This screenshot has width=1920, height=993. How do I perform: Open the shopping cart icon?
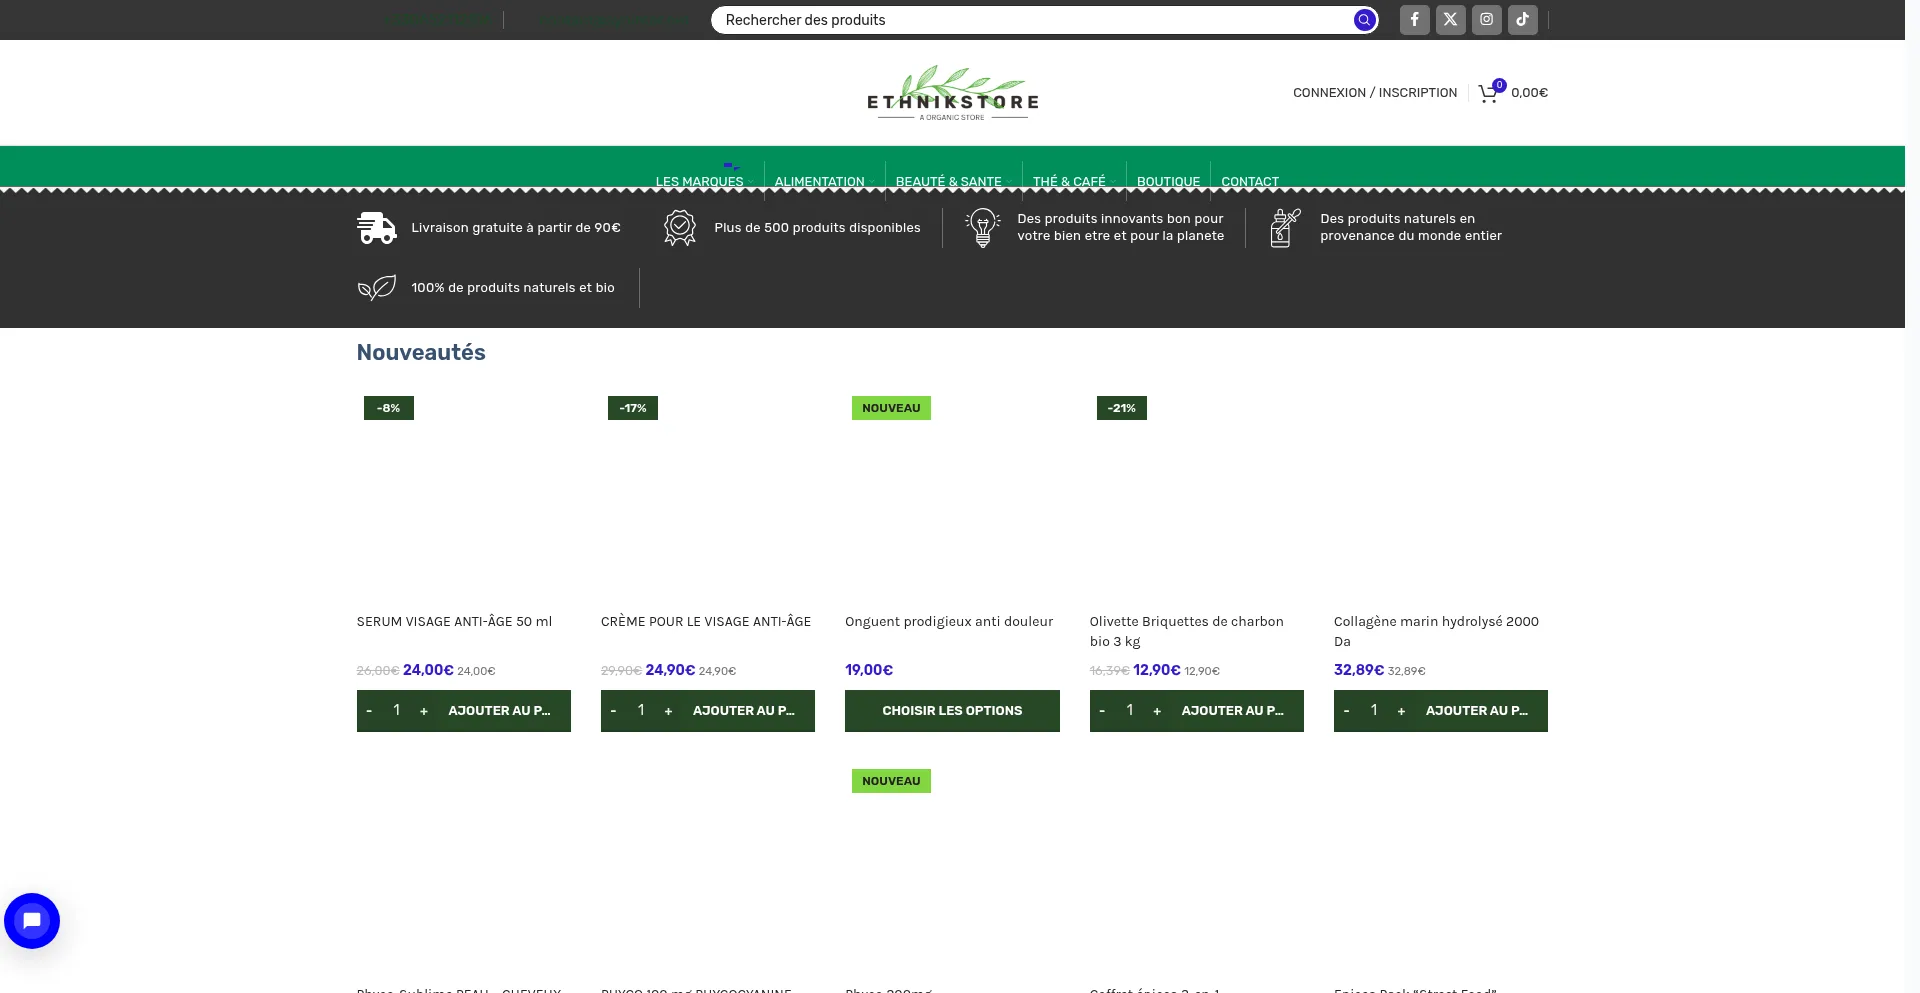point(1488,93)
